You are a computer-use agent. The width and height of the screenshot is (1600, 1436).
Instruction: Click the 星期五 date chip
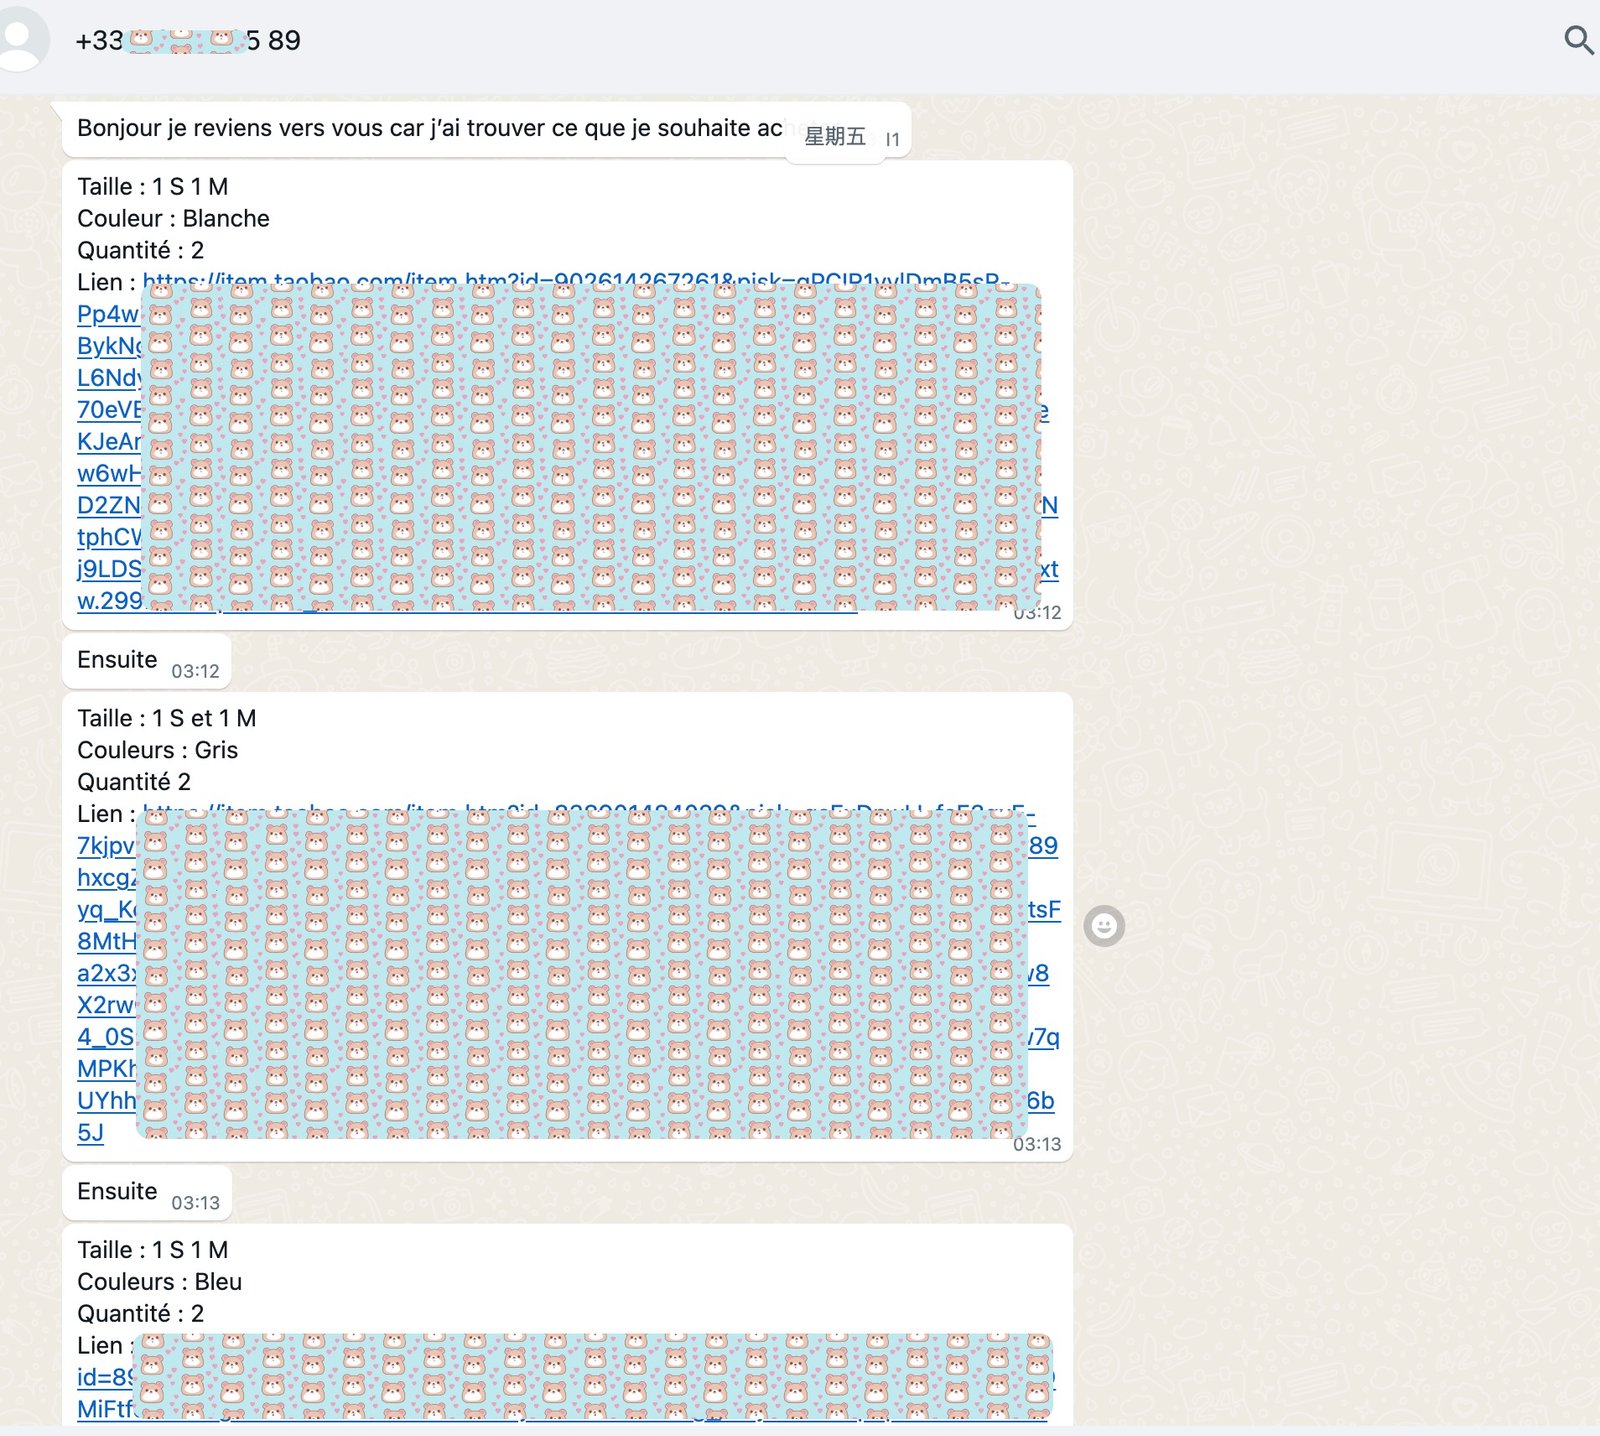(x=834, y=137)
